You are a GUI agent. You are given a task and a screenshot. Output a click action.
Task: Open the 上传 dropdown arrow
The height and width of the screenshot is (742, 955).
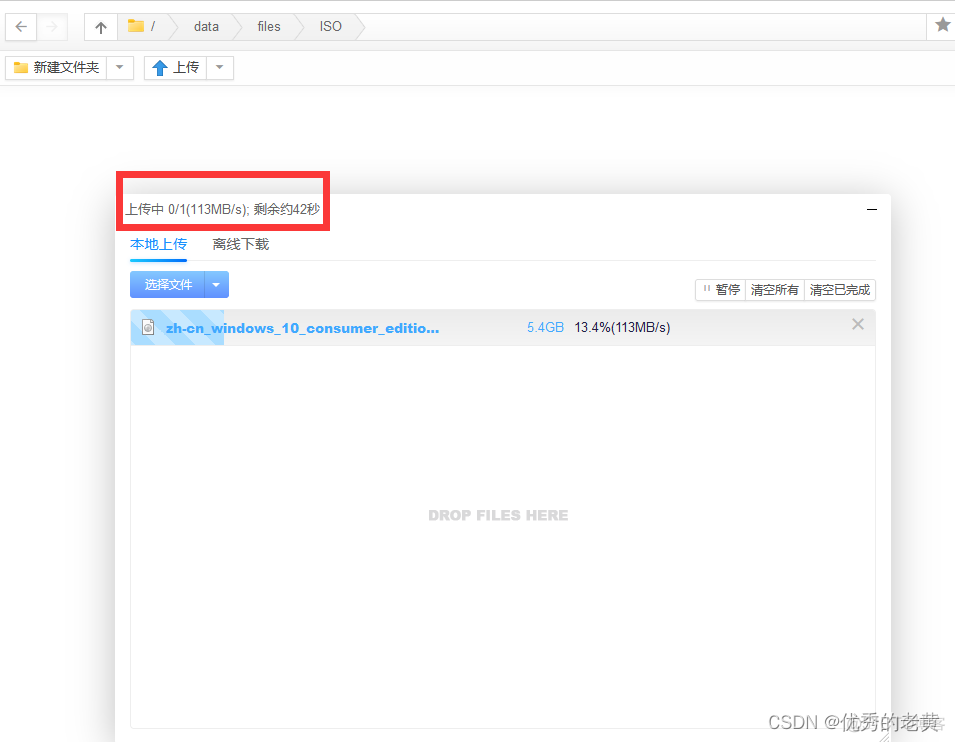pyautogui.click(x=220, y=68)
